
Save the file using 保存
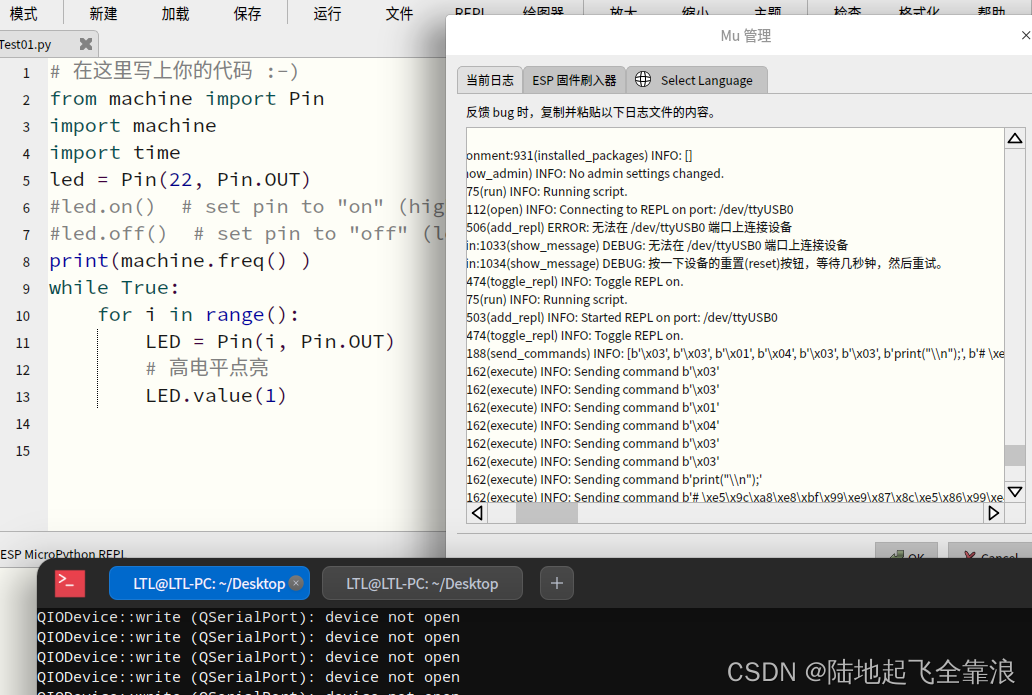(247, 13)
